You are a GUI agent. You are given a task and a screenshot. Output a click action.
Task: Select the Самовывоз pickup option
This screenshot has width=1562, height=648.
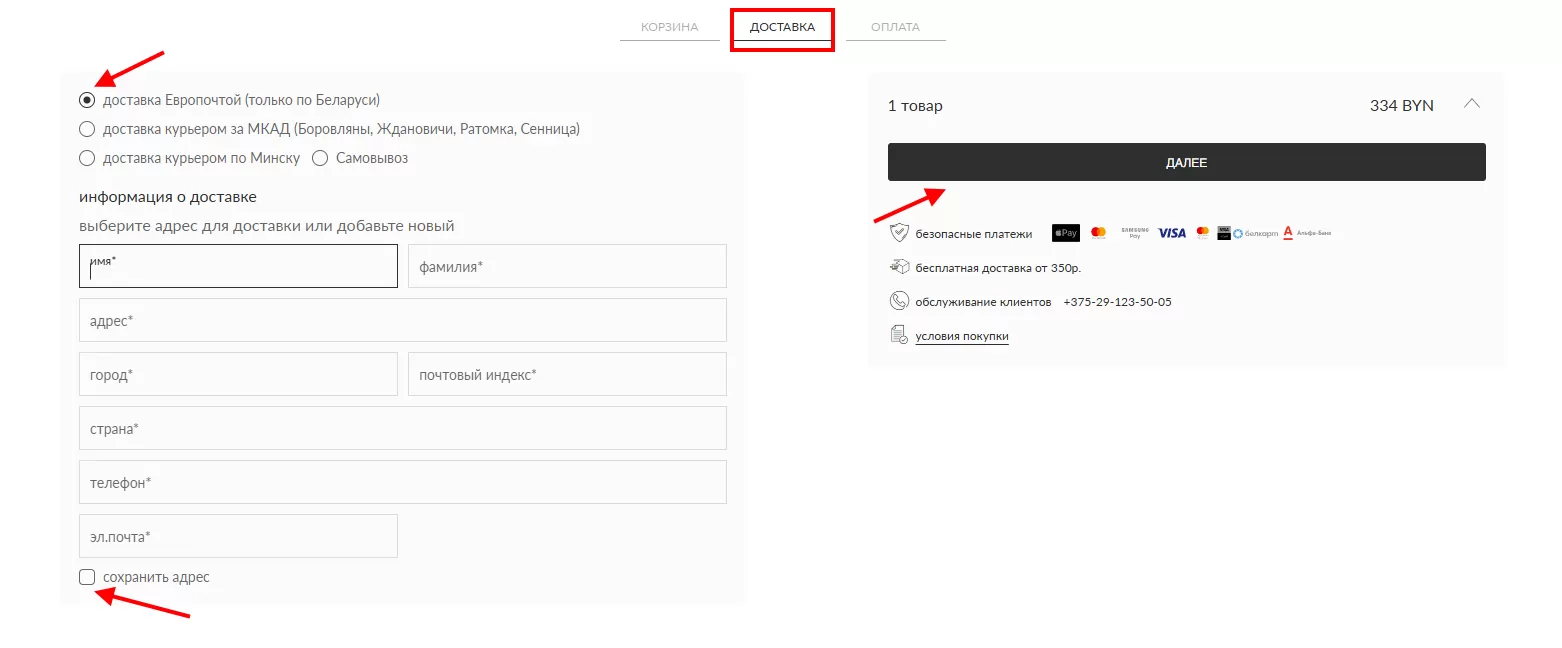(320, 158)
